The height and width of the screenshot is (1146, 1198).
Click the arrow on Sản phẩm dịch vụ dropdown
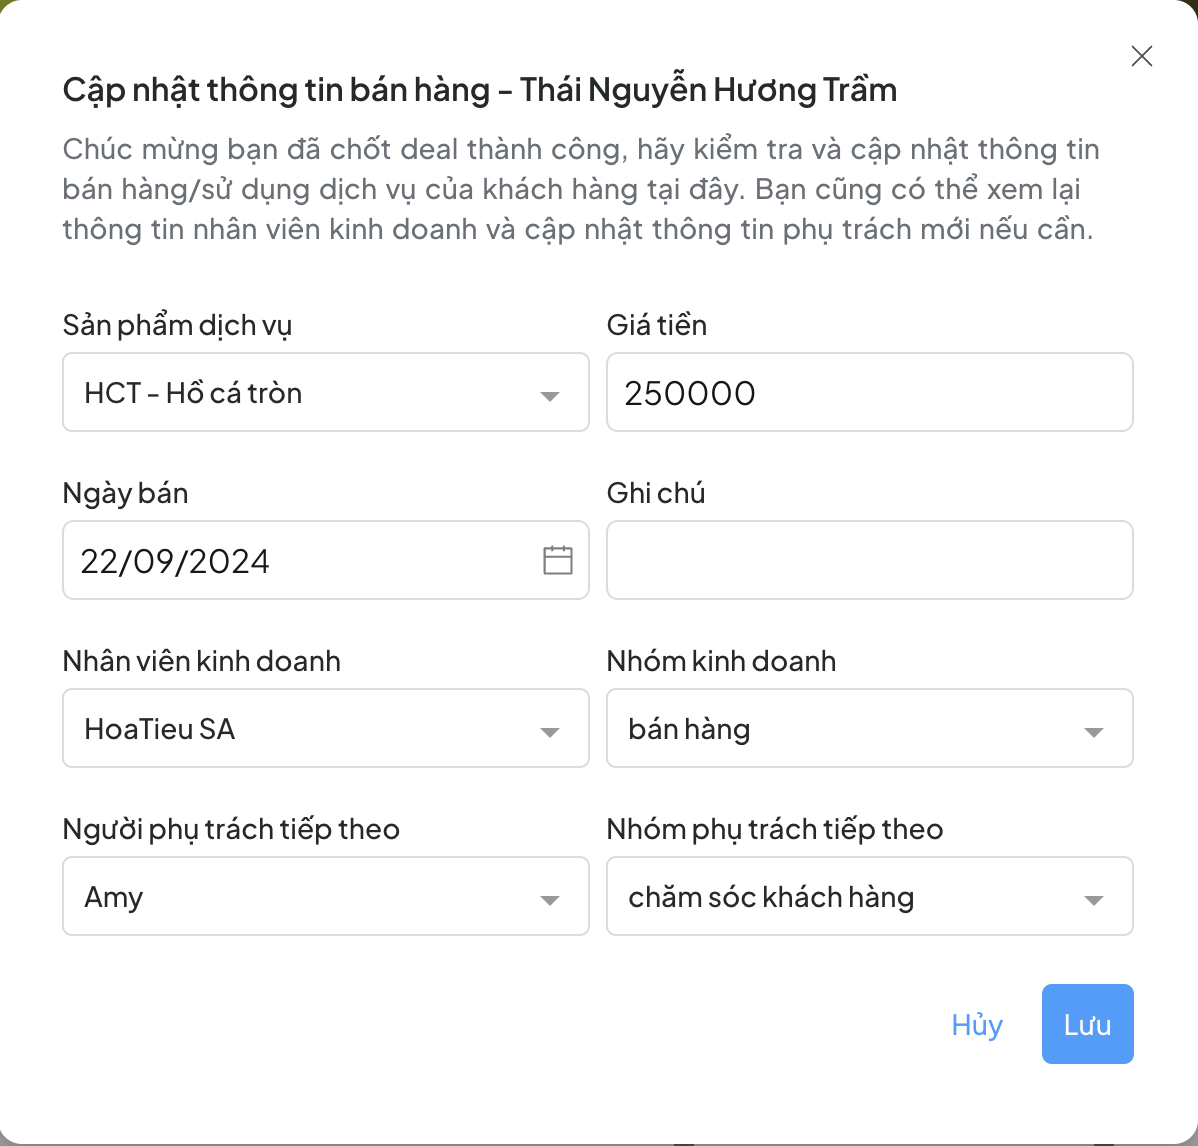(x=549, y=396)
